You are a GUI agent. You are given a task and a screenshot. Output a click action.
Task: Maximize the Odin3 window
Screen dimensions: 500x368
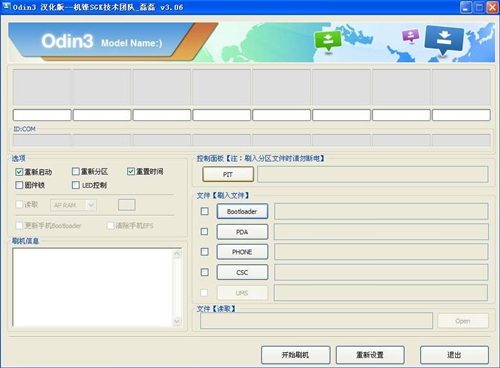tap(479, 7)
